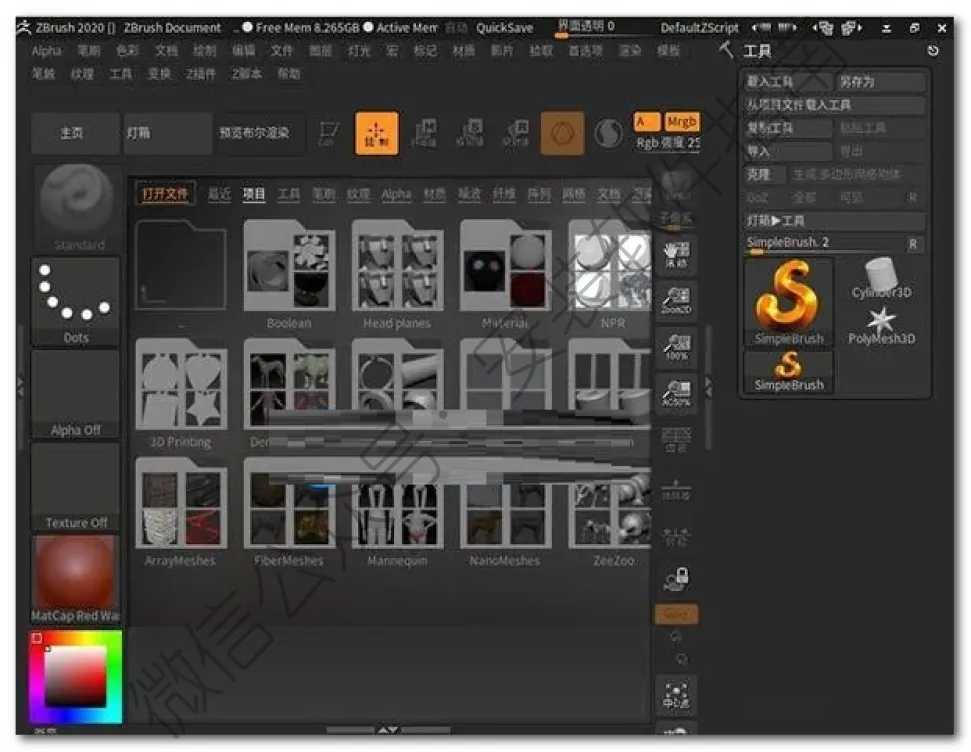Viewport: 971px width, 752px height.
Task: Select the Standard brush thumbnail
Action: [x=77, y=209]
